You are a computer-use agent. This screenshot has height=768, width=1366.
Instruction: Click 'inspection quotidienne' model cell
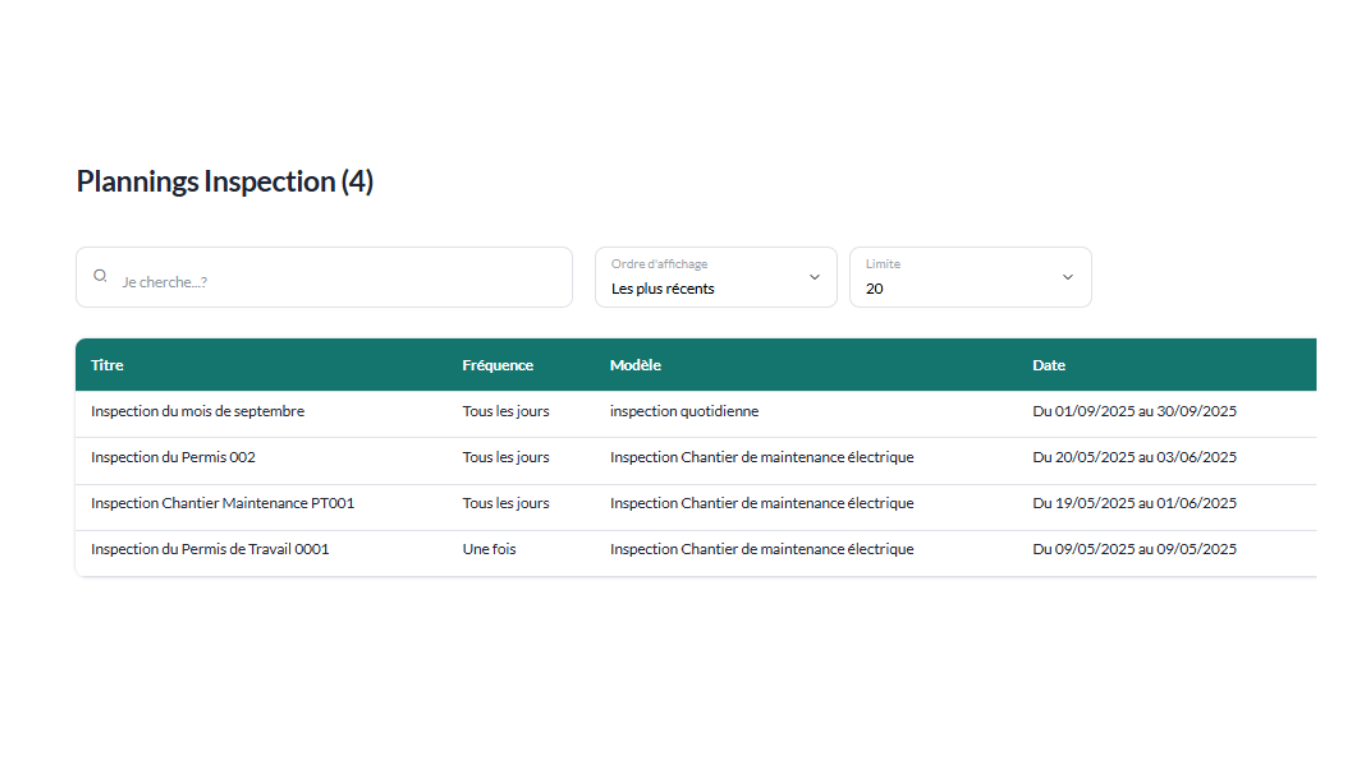pos(684,411)
